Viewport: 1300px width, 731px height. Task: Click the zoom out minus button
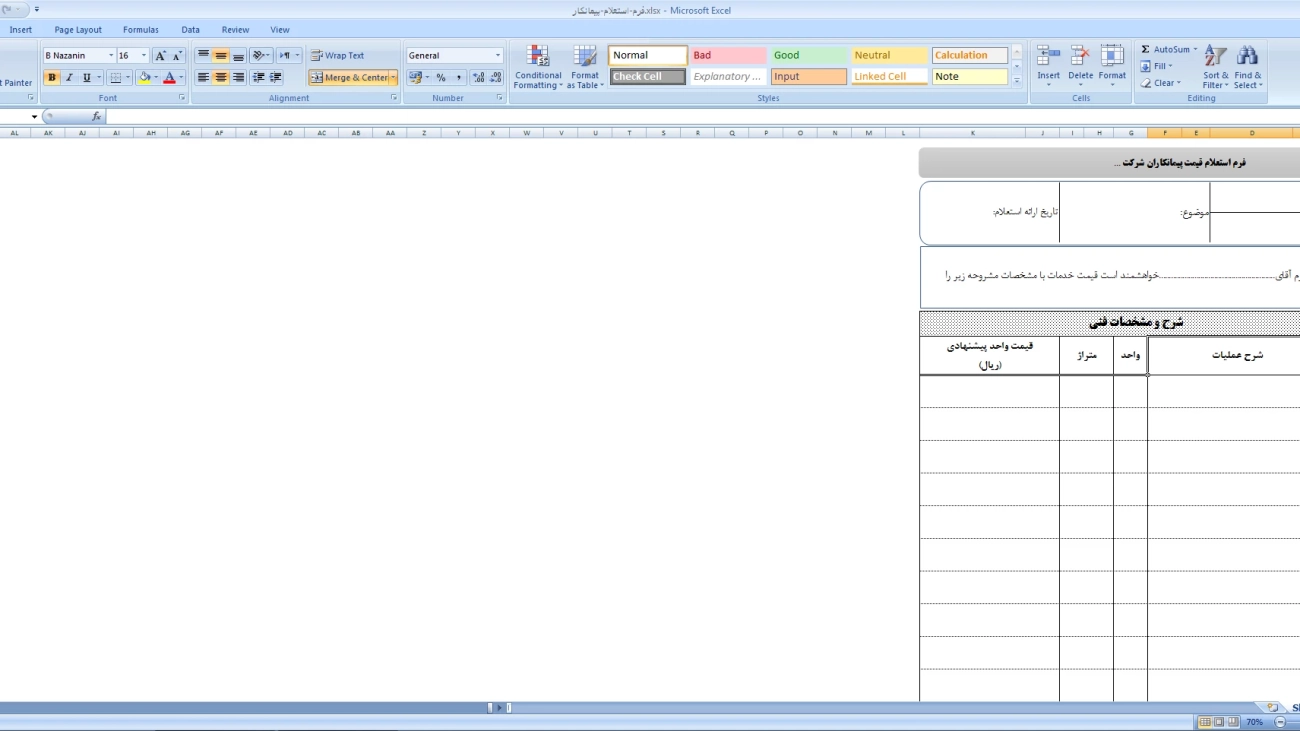coord(1280,722)
